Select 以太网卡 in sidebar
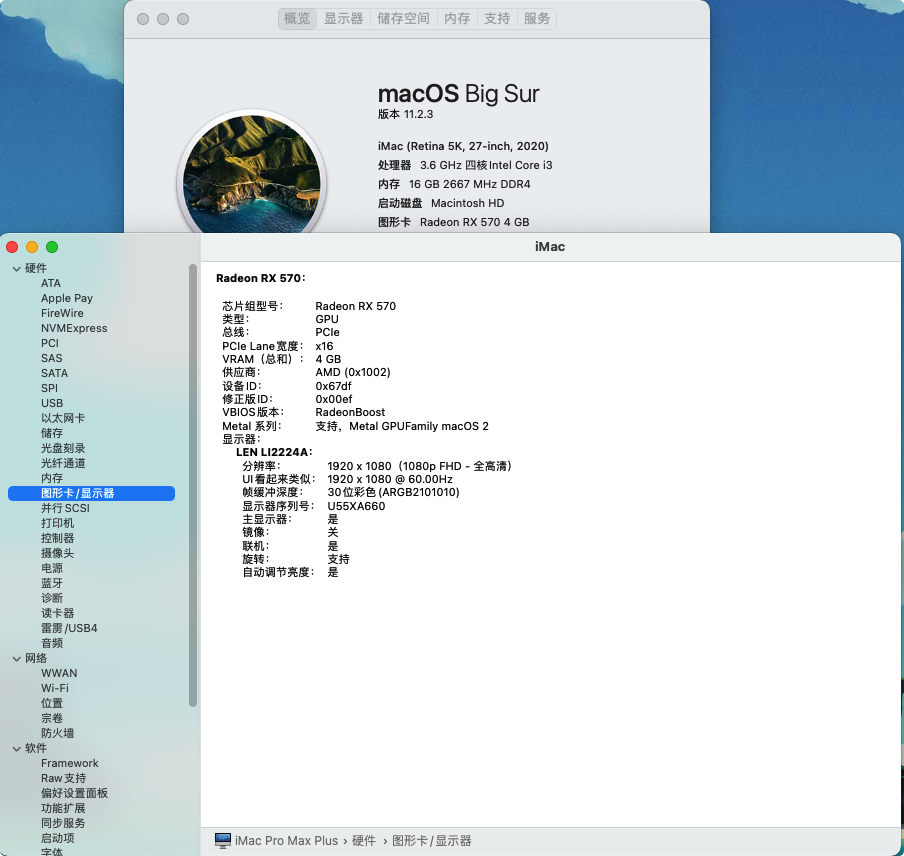The image size is (904, 856). (x=63, y=418)
